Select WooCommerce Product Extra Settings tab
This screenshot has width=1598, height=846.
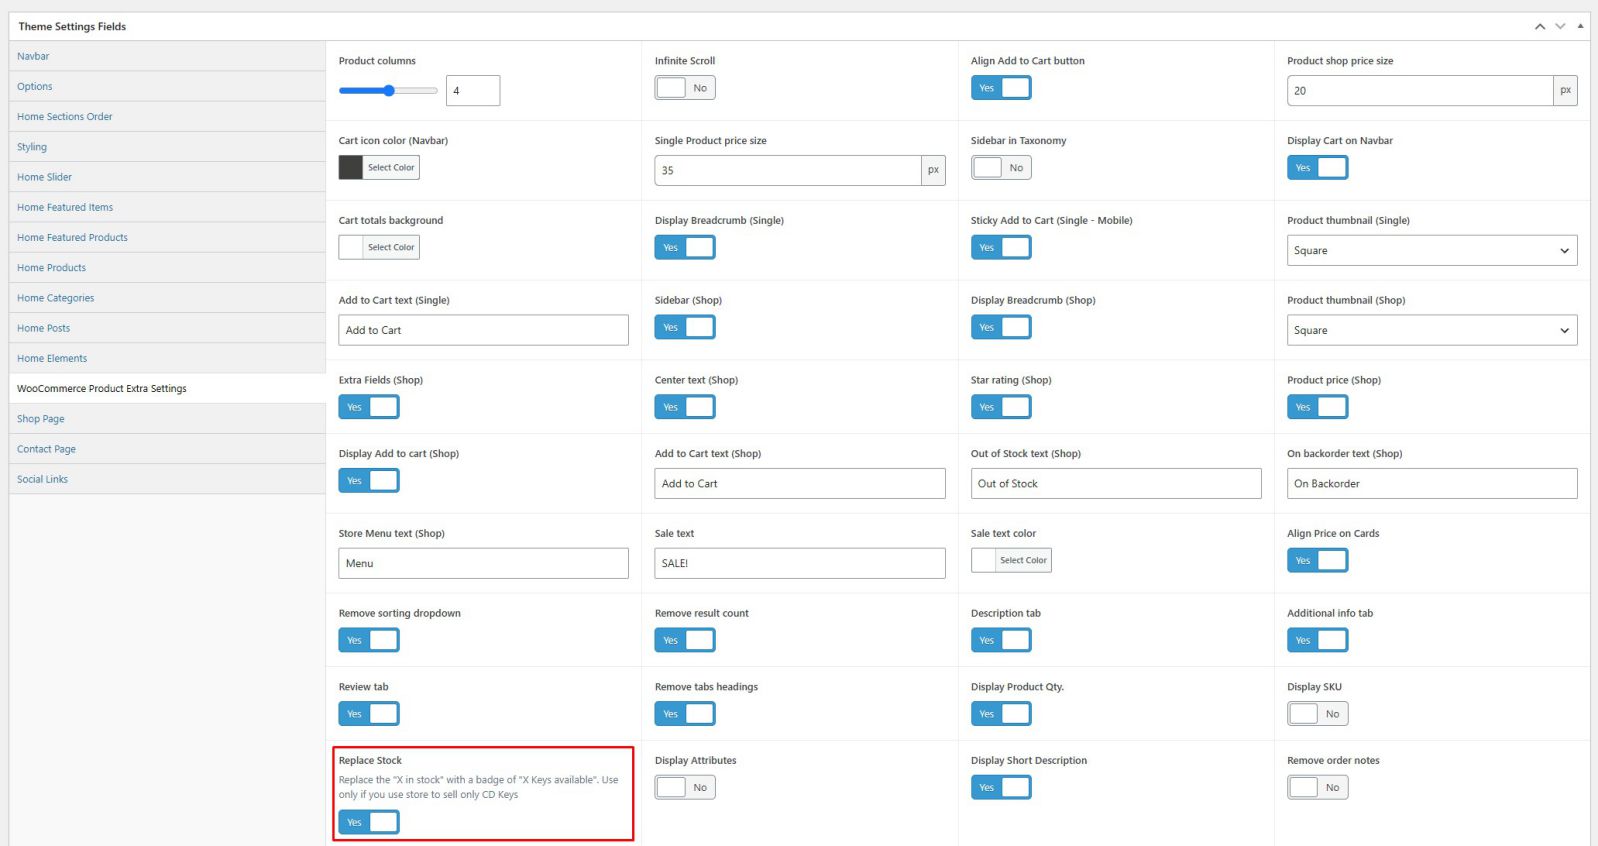coord(167,388)
